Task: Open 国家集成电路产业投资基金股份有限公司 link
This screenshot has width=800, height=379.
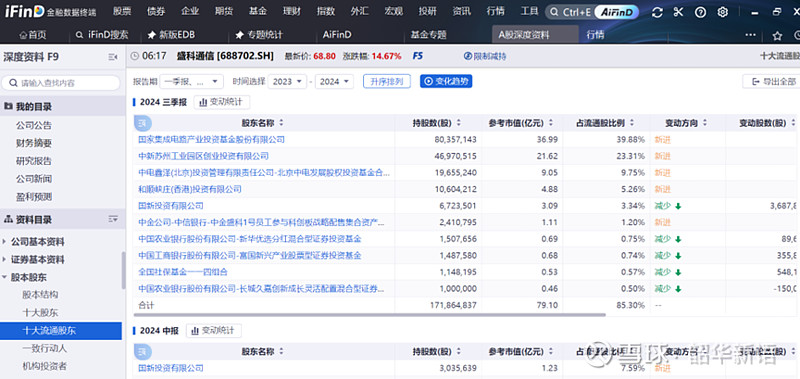Action: pos(211,139)
